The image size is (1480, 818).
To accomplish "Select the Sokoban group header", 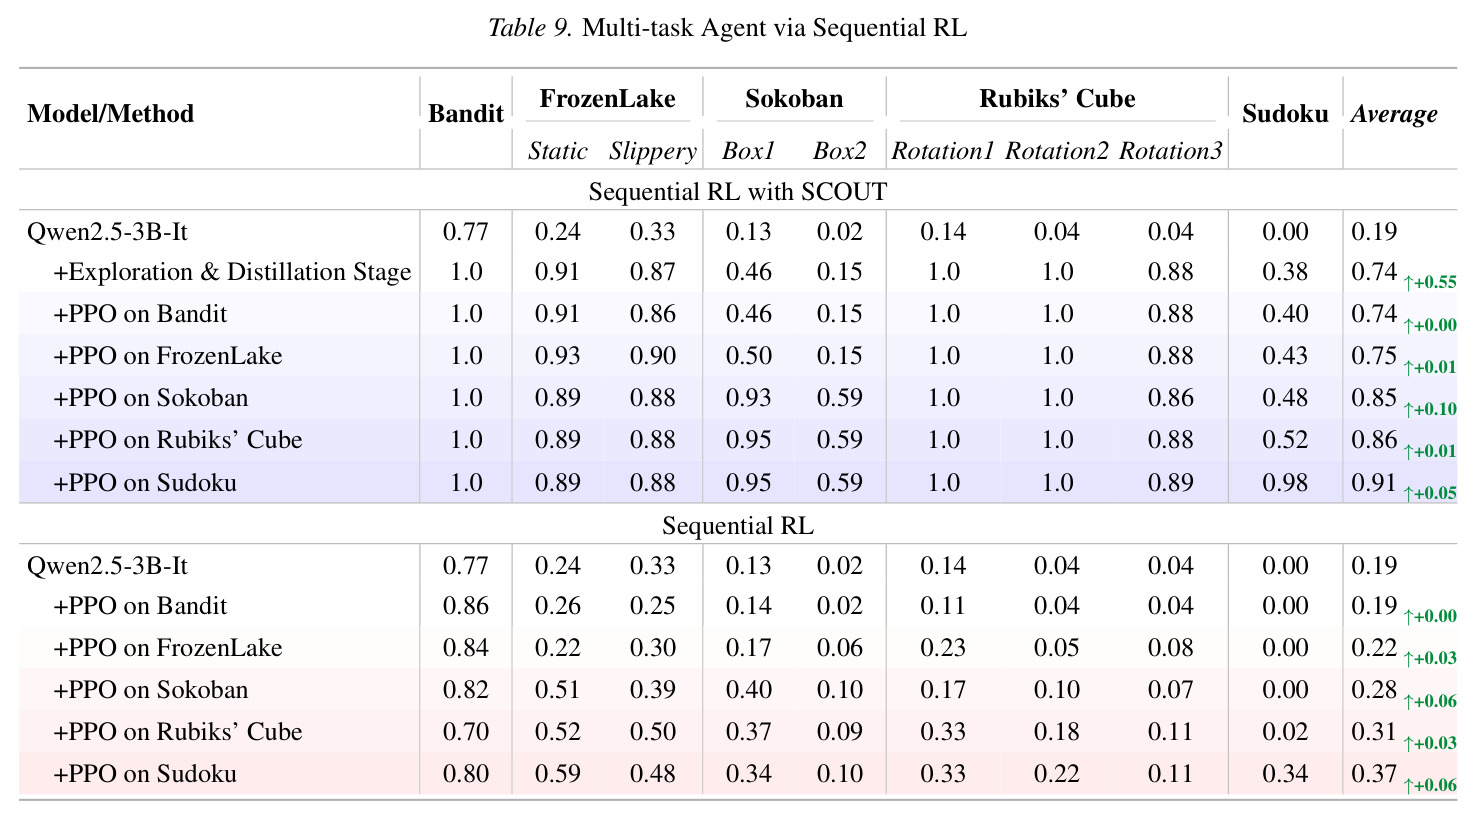I will 794,99.
